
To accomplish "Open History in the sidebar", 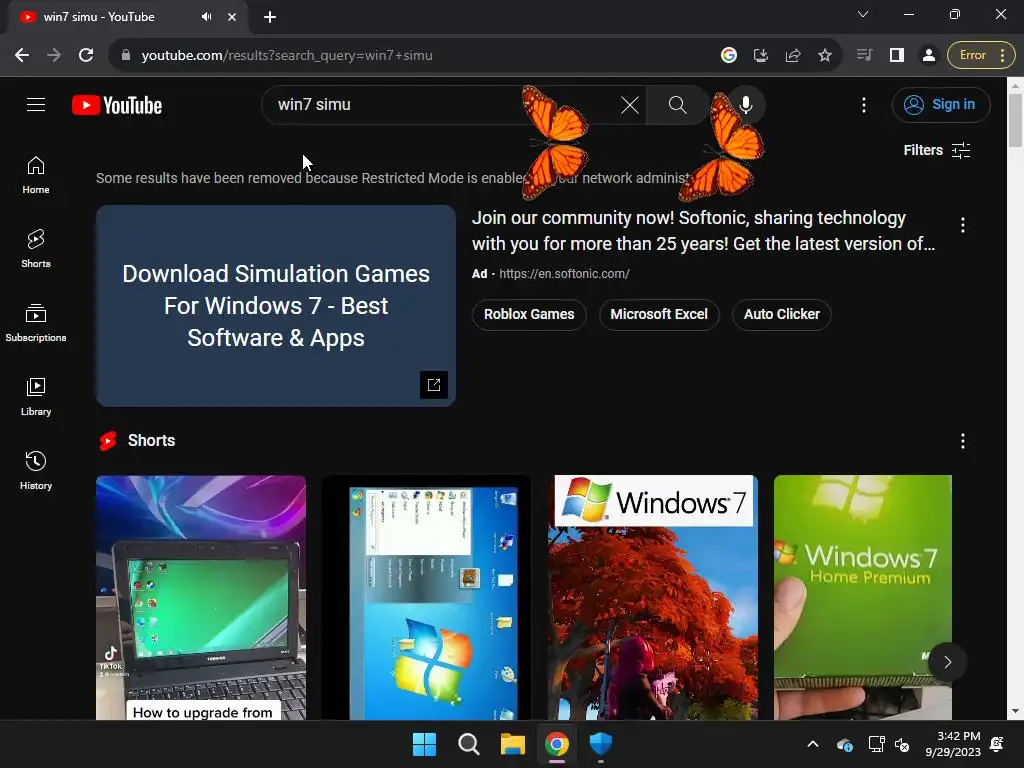I will [x=36, y=470].
